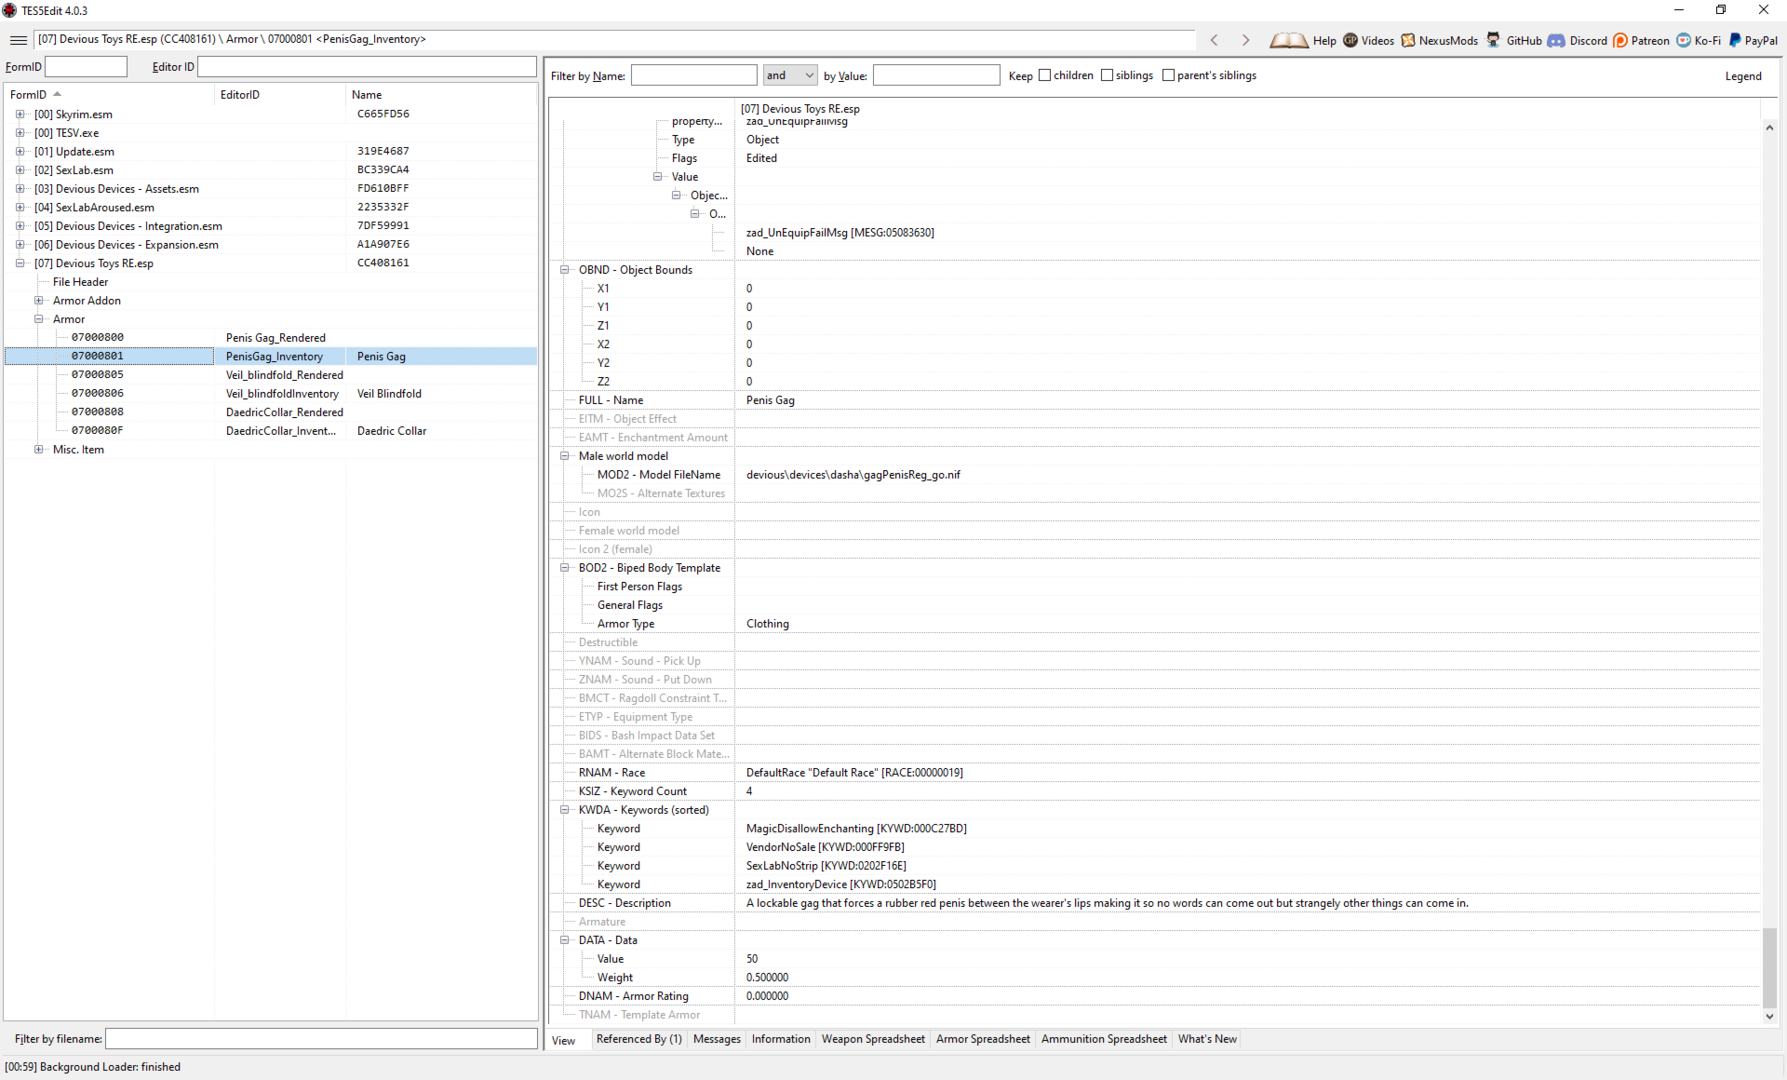Open the Patreon link
The image size is (1787, 1080).
(x=1641, y=40)
